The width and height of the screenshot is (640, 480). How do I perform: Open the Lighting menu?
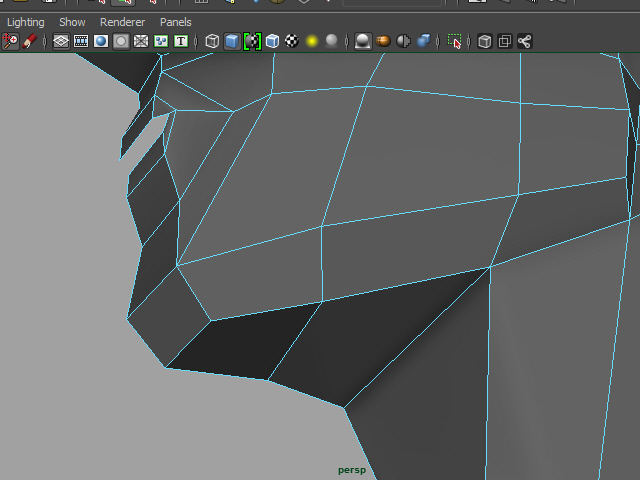25,22
